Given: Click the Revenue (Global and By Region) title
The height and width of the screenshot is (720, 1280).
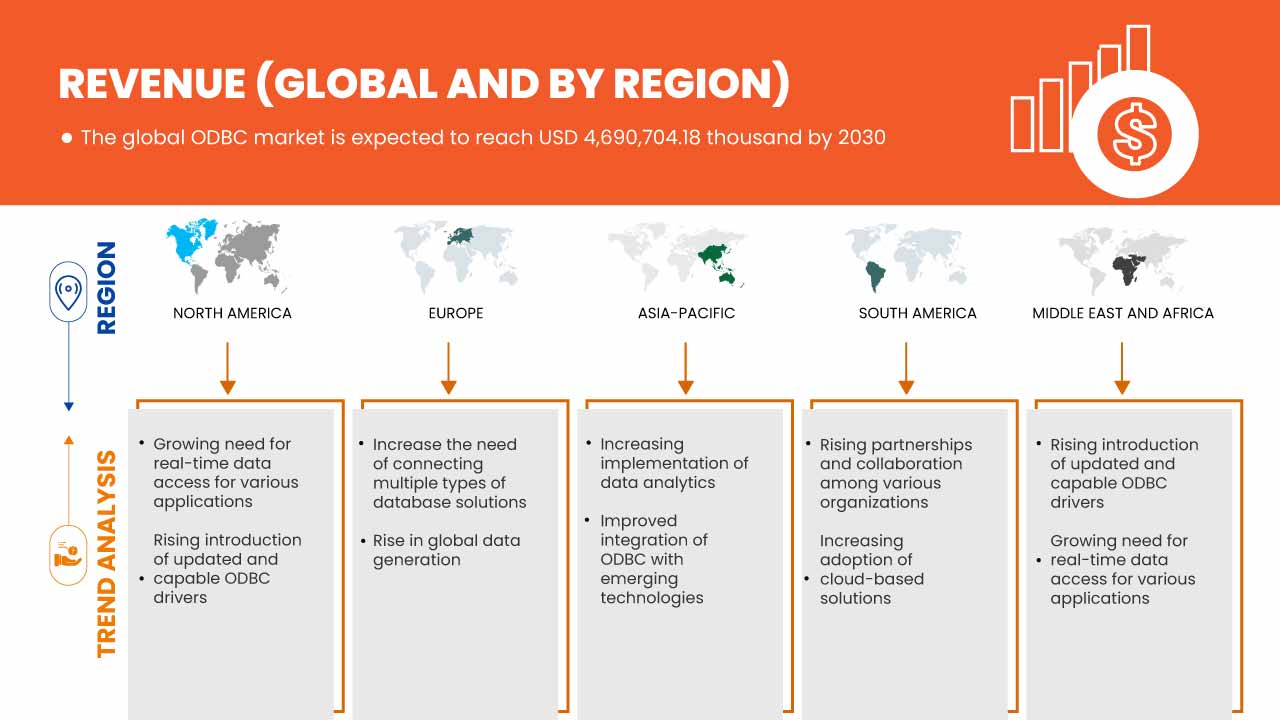Looking at the screenshot, I should 424,85.
